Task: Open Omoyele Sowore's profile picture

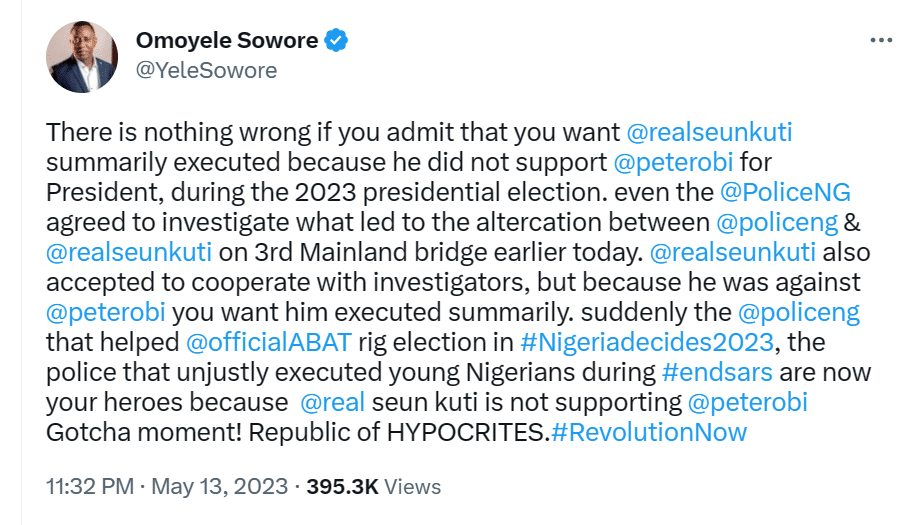Action: click(x=82, y=57)
